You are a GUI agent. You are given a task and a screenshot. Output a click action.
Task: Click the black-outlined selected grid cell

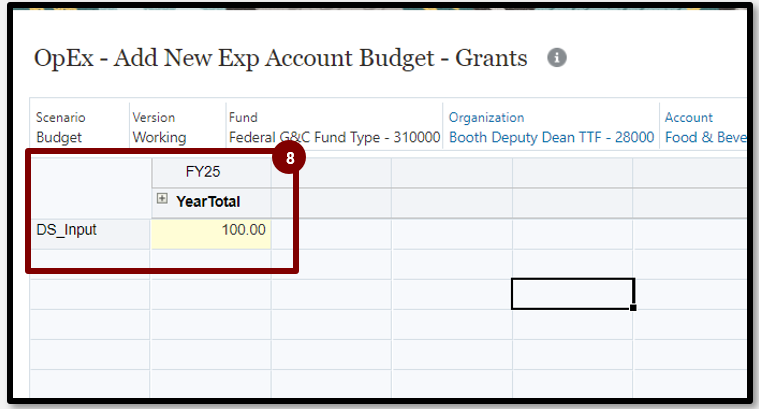click(572, 293)
